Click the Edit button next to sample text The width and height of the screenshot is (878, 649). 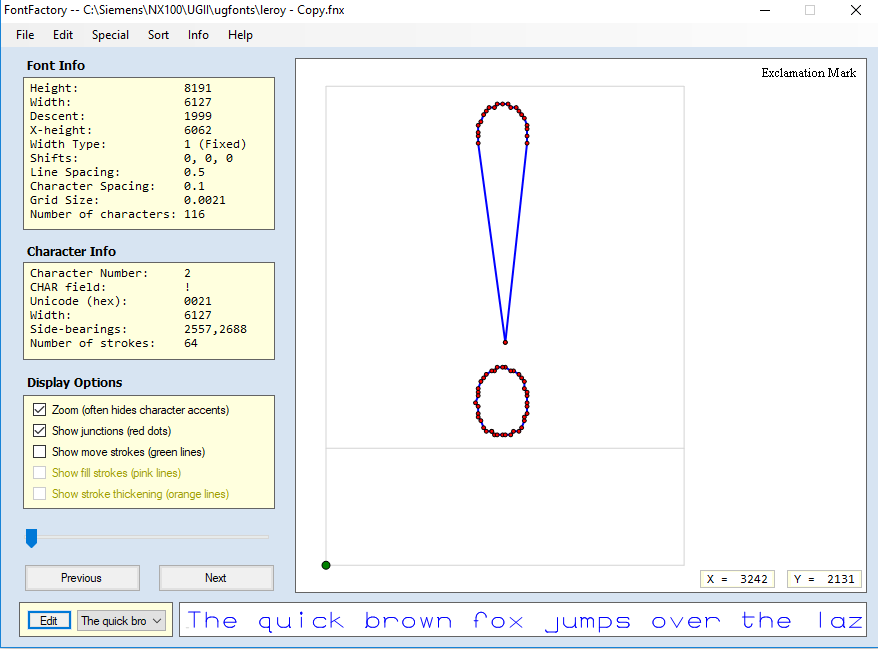click(48, 620)
